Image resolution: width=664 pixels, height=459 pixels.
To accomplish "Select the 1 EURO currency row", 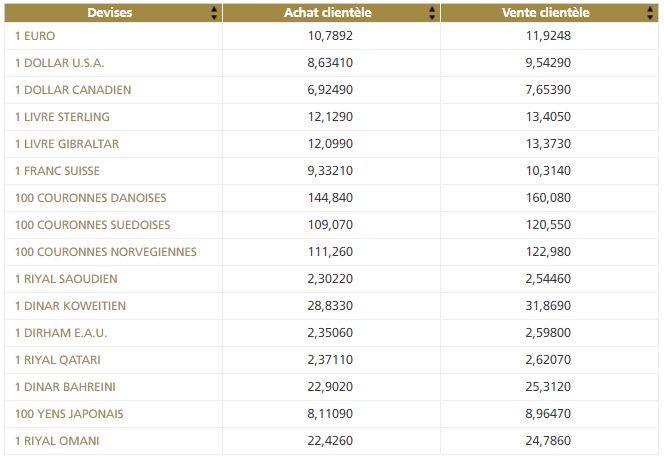I will (36, 36).
